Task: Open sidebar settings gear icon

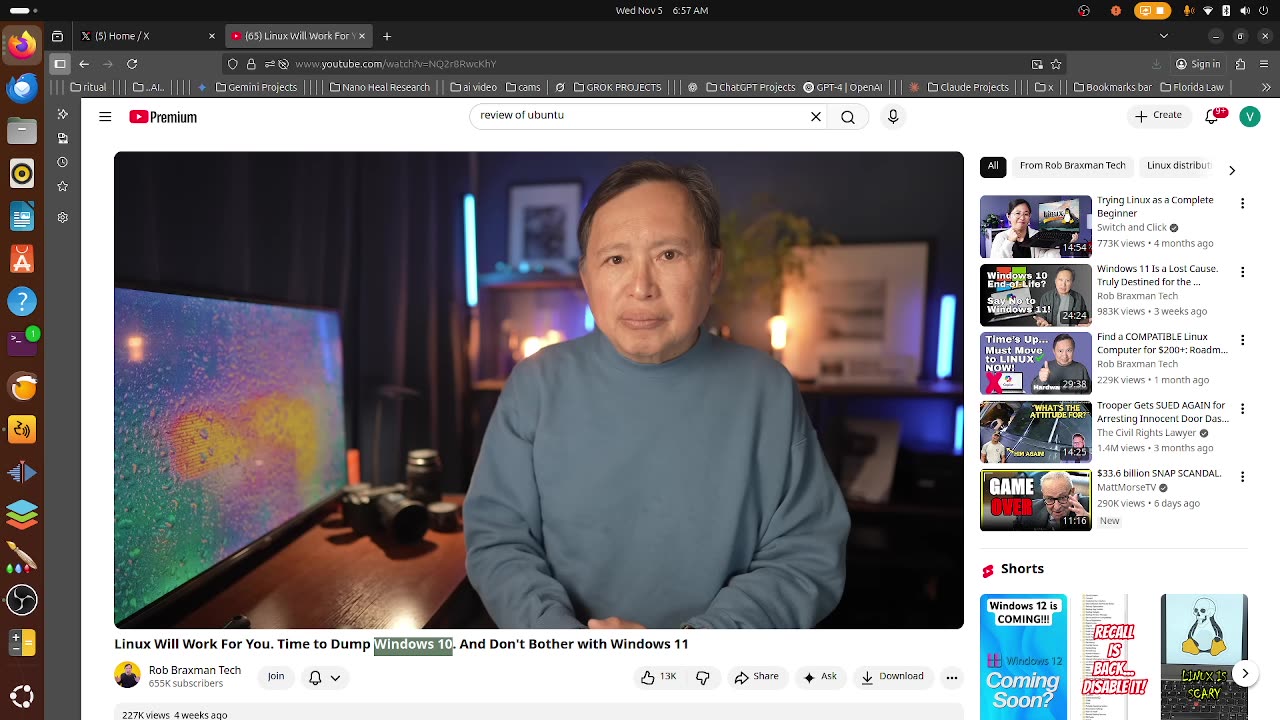Action: pos(62,217)
